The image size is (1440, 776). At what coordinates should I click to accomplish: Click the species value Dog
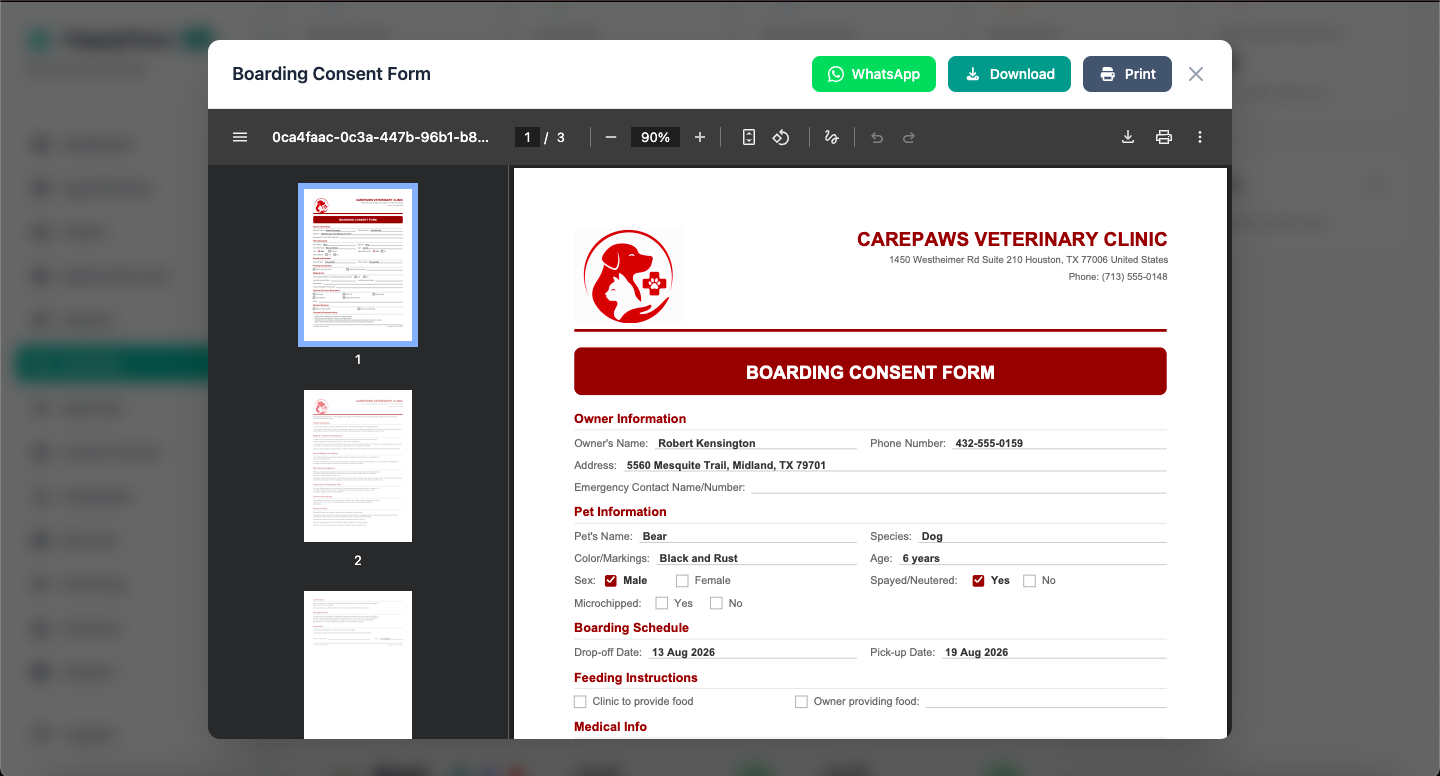(932, 536)
